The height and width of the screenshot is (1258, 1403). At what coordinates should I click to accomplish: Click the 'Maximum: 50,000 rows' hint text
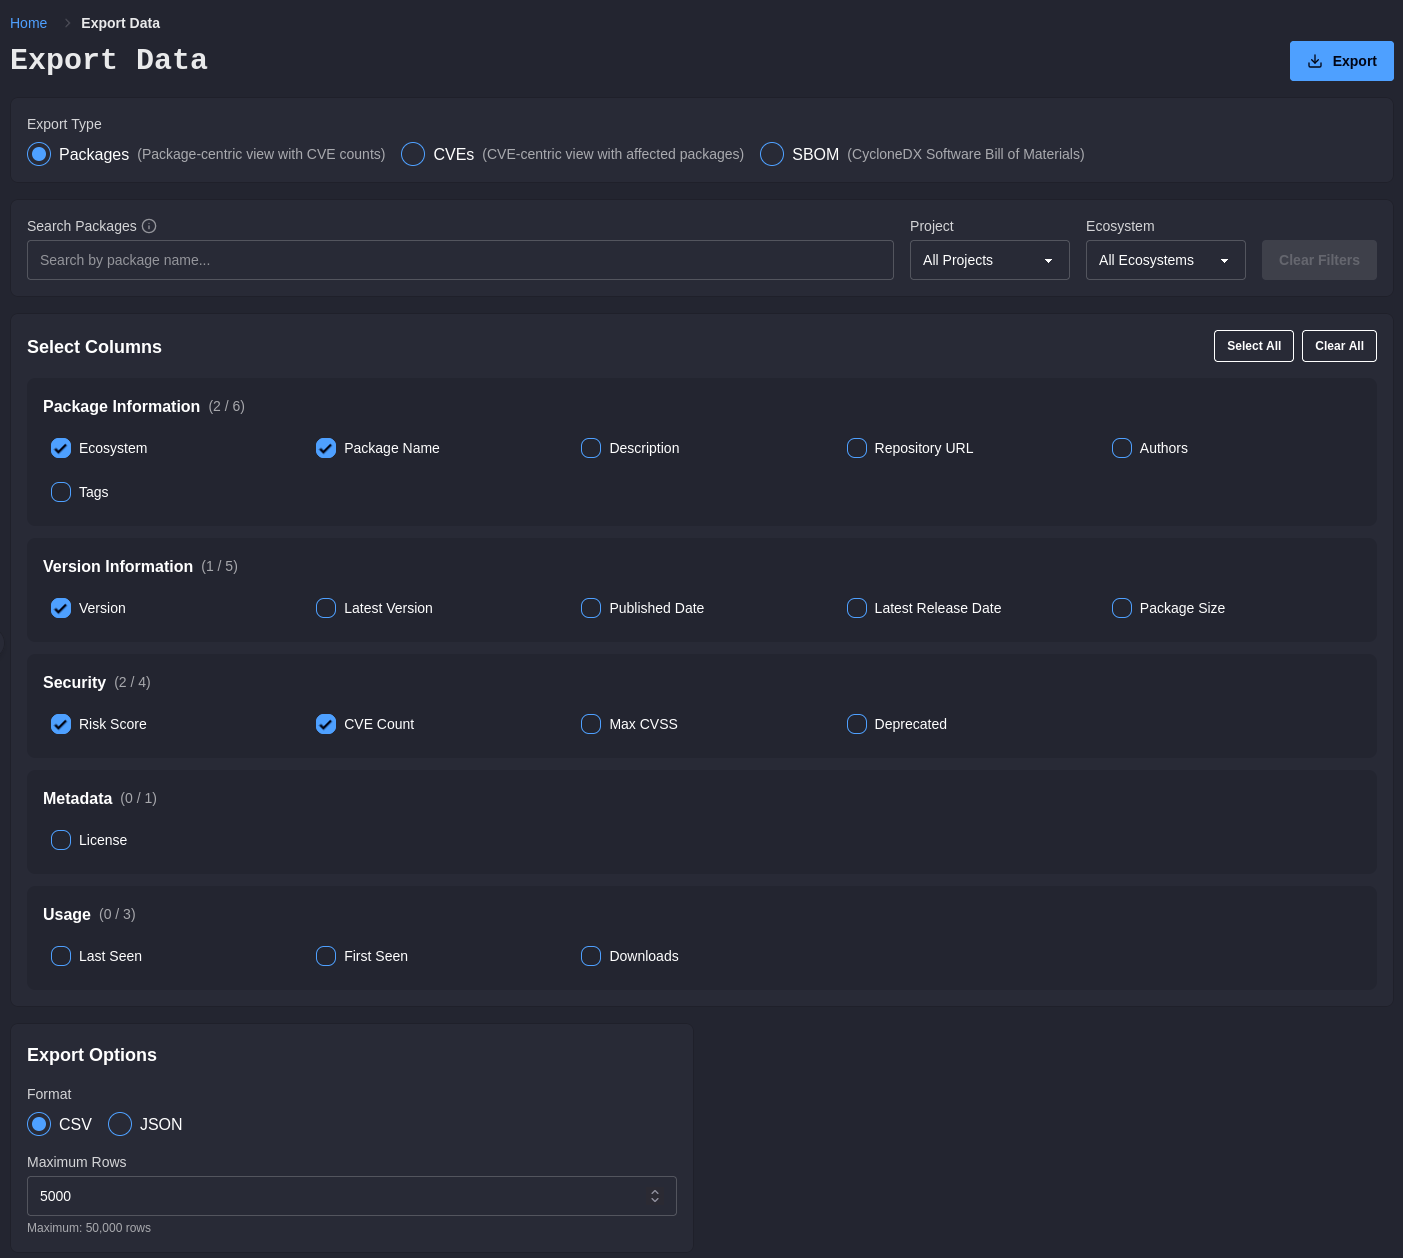tap(89, 1228)
